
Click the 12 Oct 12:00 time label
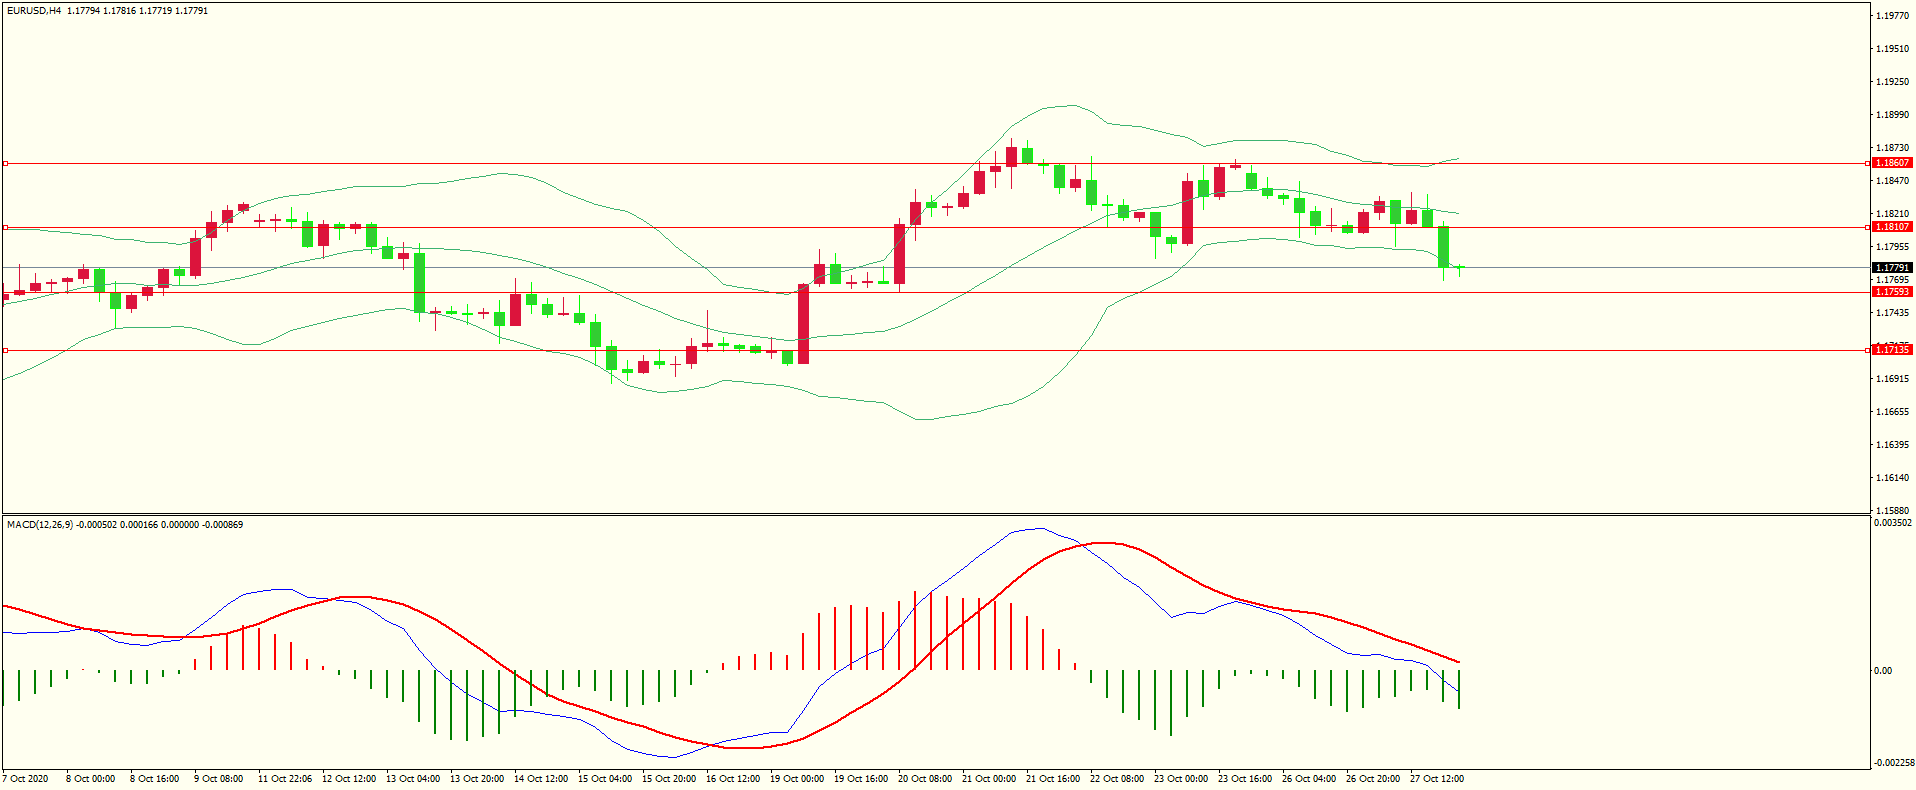(x=349, y=779)
